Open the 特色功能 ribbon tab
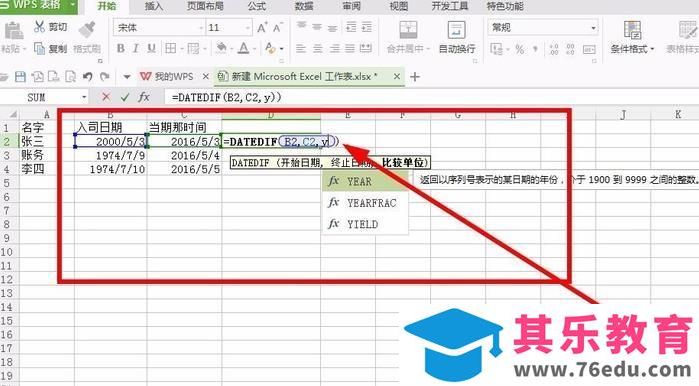 pos(505,6)
